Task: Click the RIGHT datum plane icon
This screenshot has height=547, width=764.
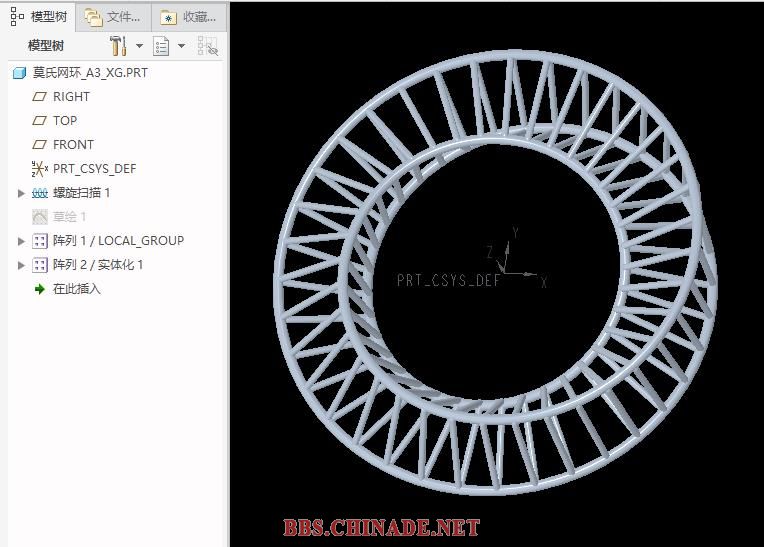Action: click(39, 97)
